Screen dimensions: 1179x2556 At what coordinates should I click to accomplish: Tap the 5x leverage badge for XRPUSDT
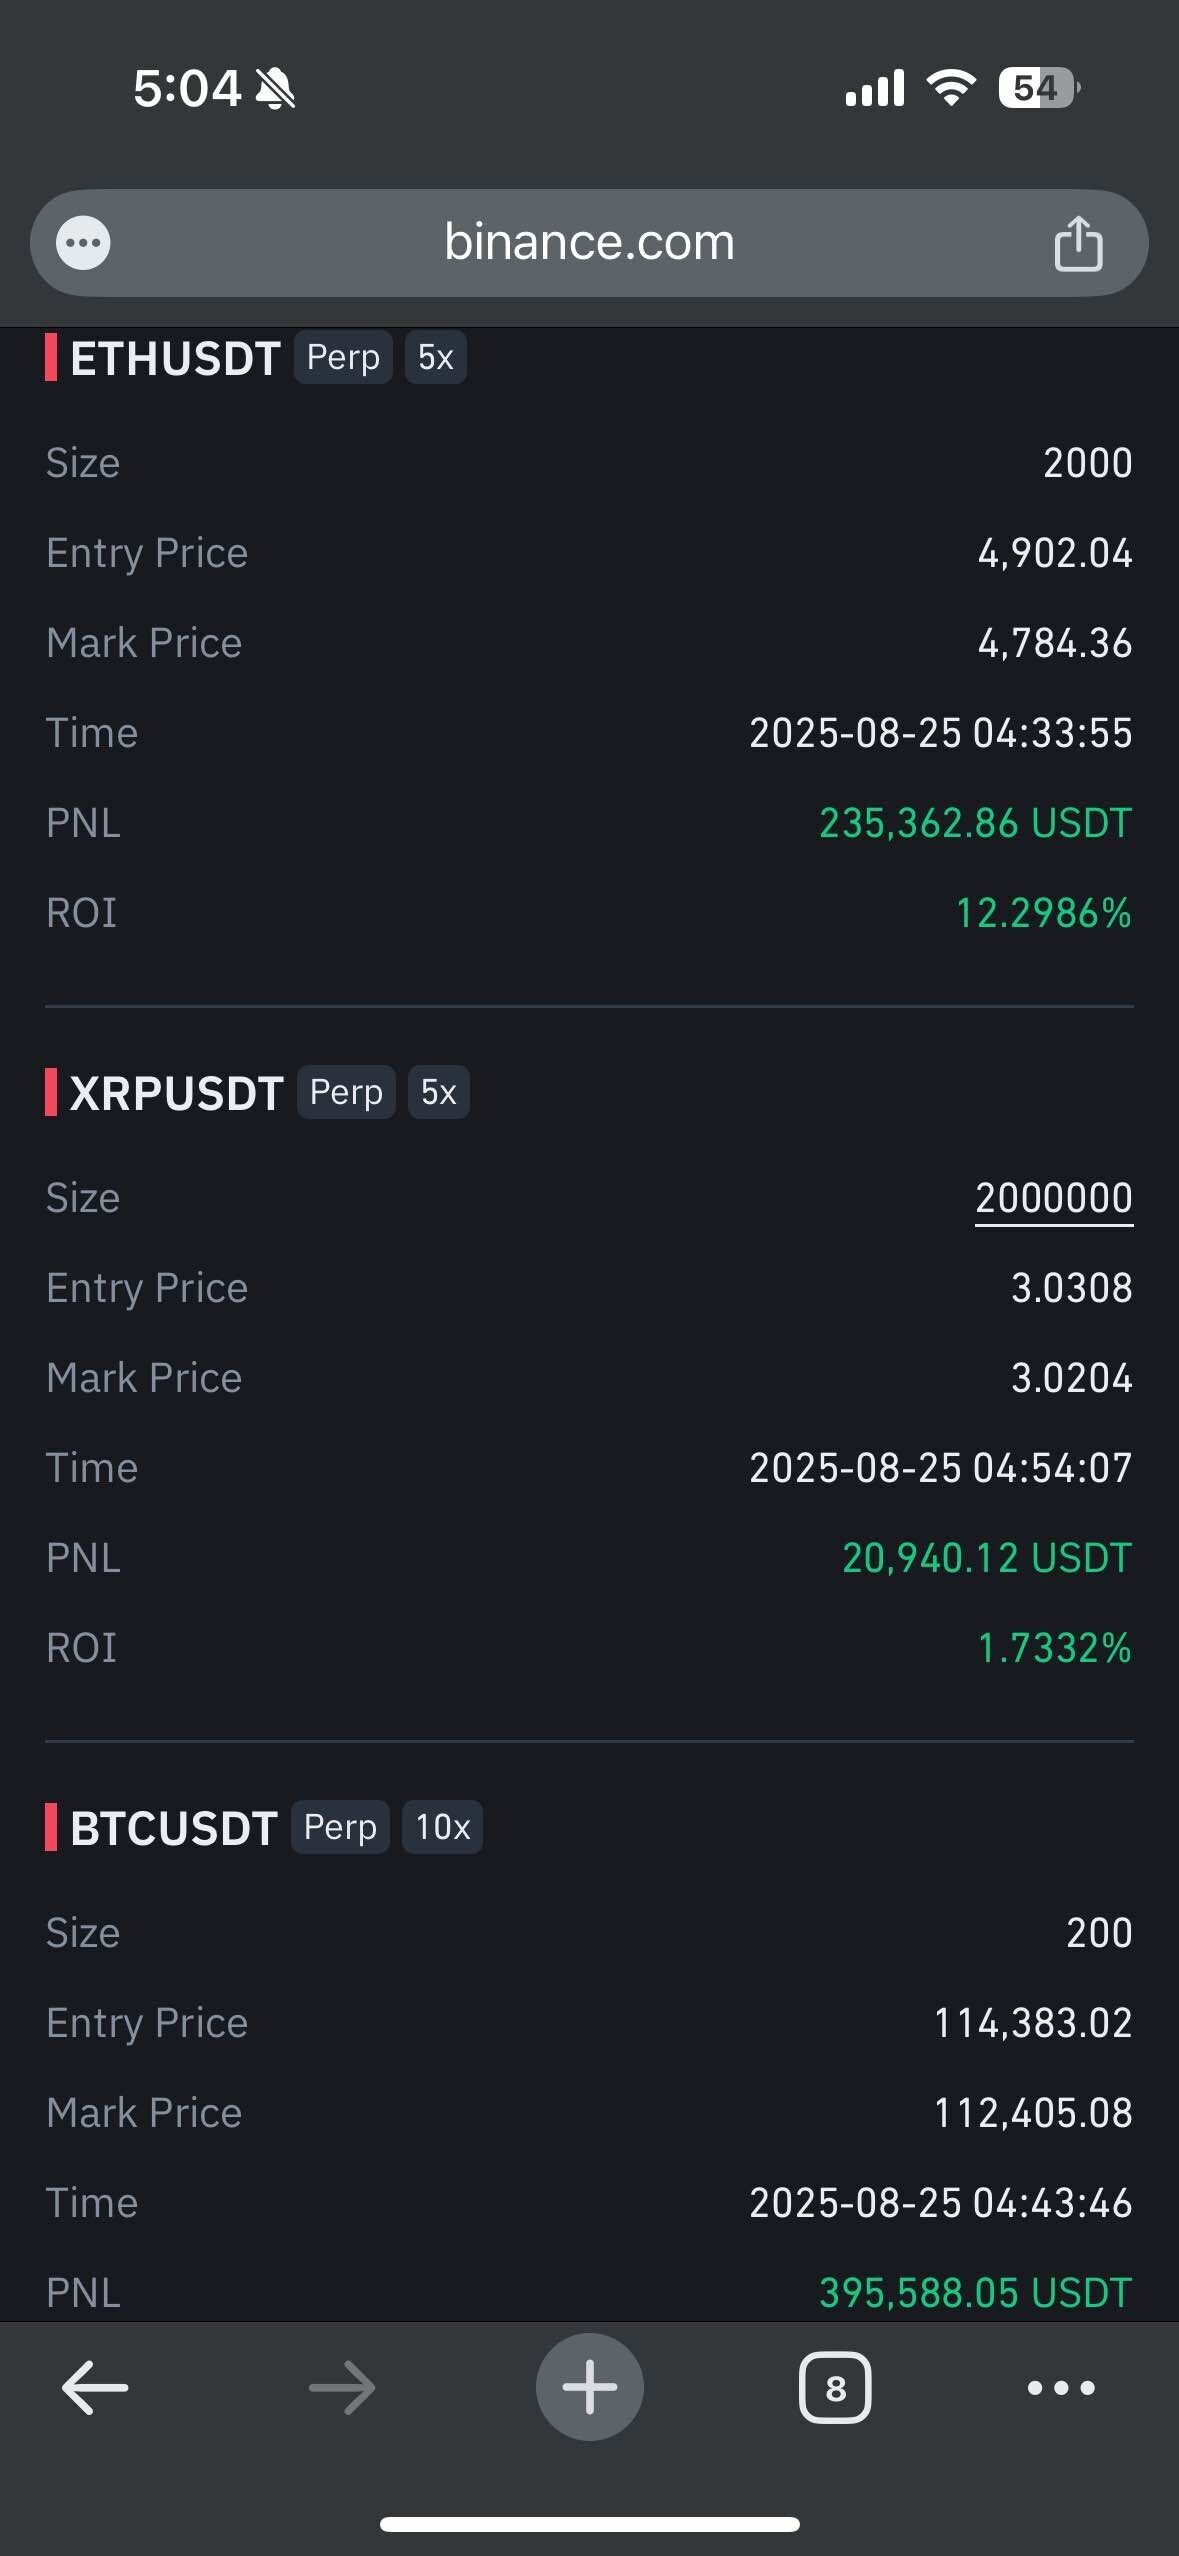pos(438,1092)
